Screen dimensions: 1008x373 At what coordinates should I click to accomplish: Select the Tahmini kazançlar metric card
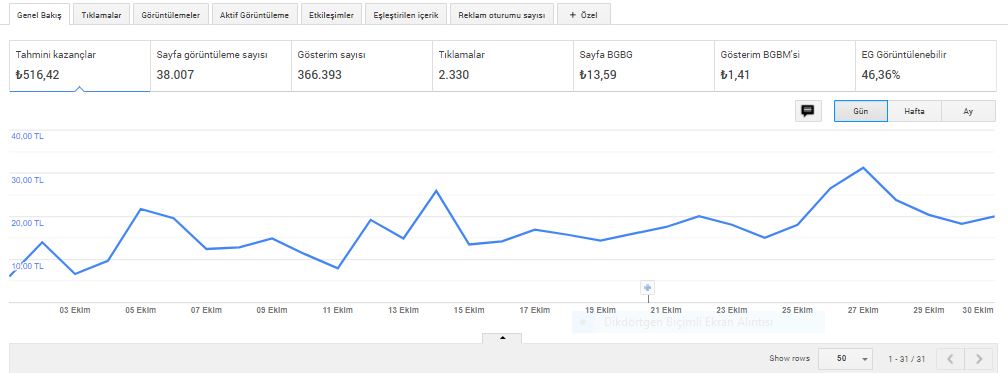pyautogui.click(x=80, y=66)
